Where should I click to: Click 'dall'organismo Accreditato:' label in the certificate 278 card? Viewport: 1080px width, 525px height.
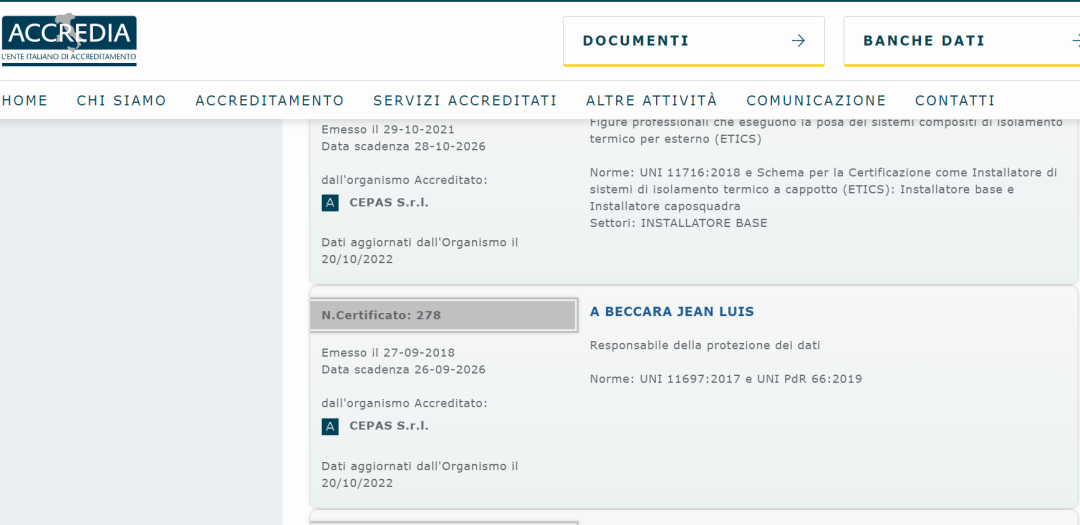point(404,403)
